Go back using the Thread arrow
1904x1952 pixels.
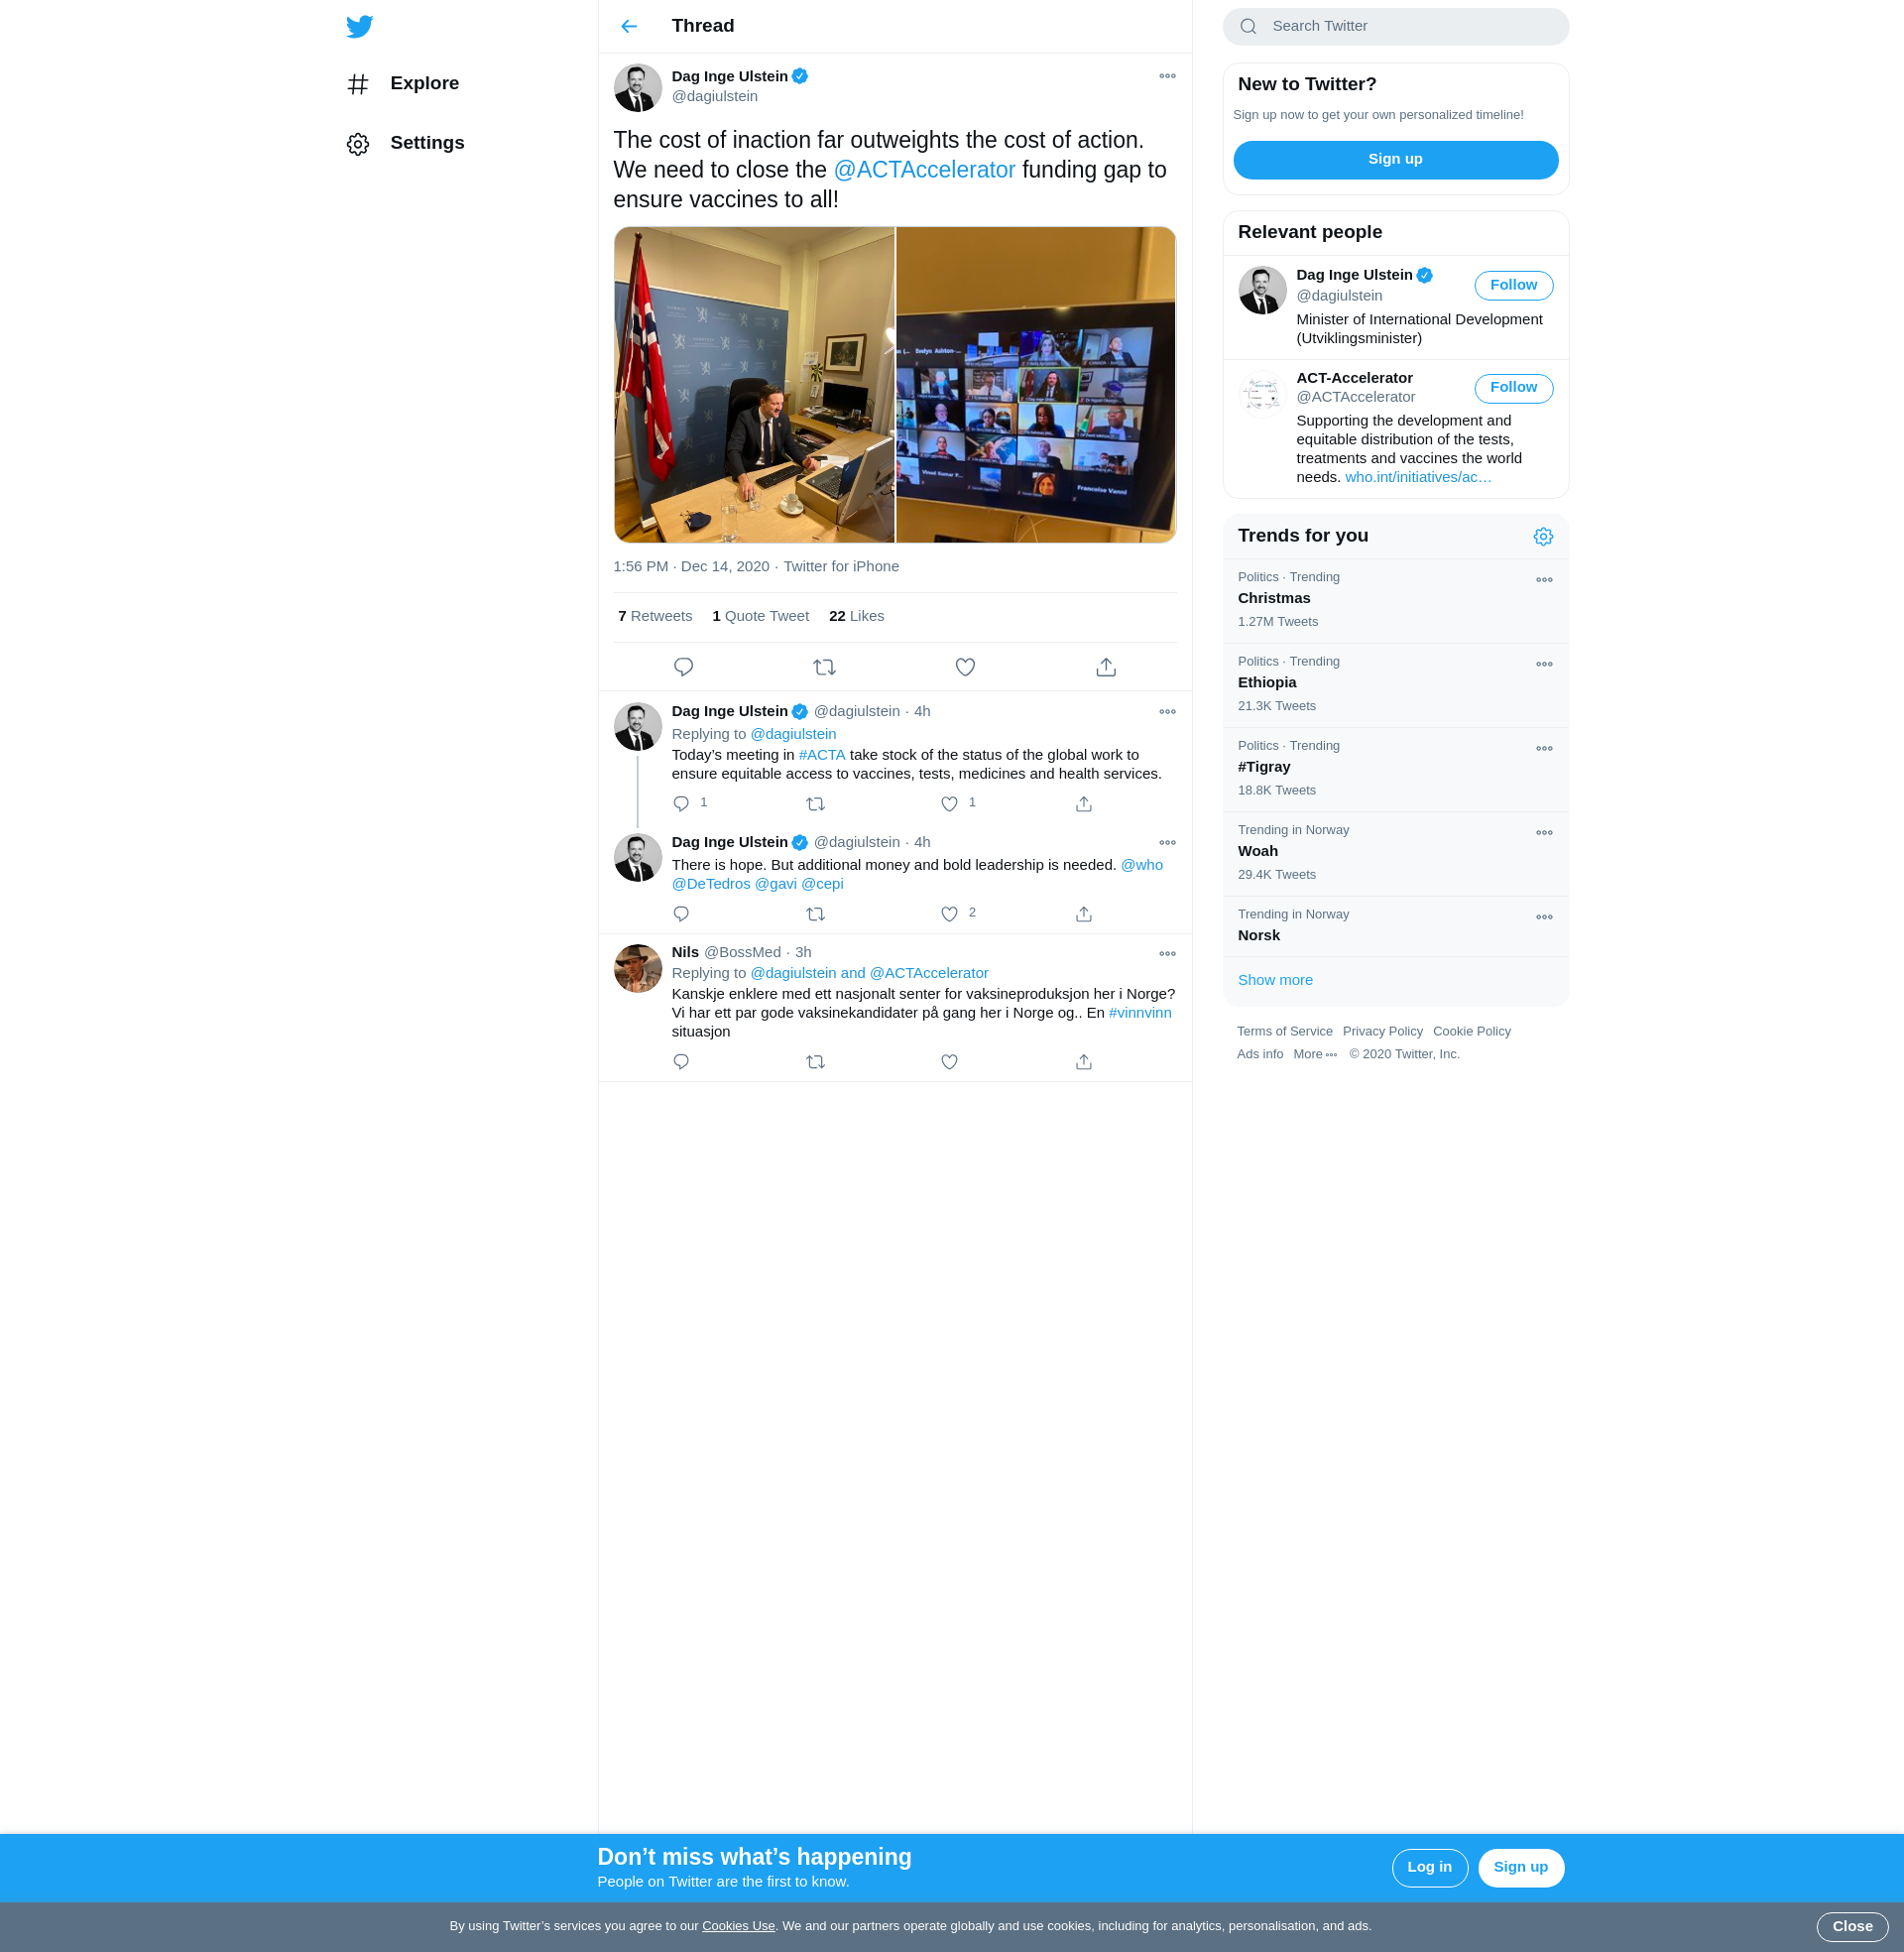click(x=629, y=26)
